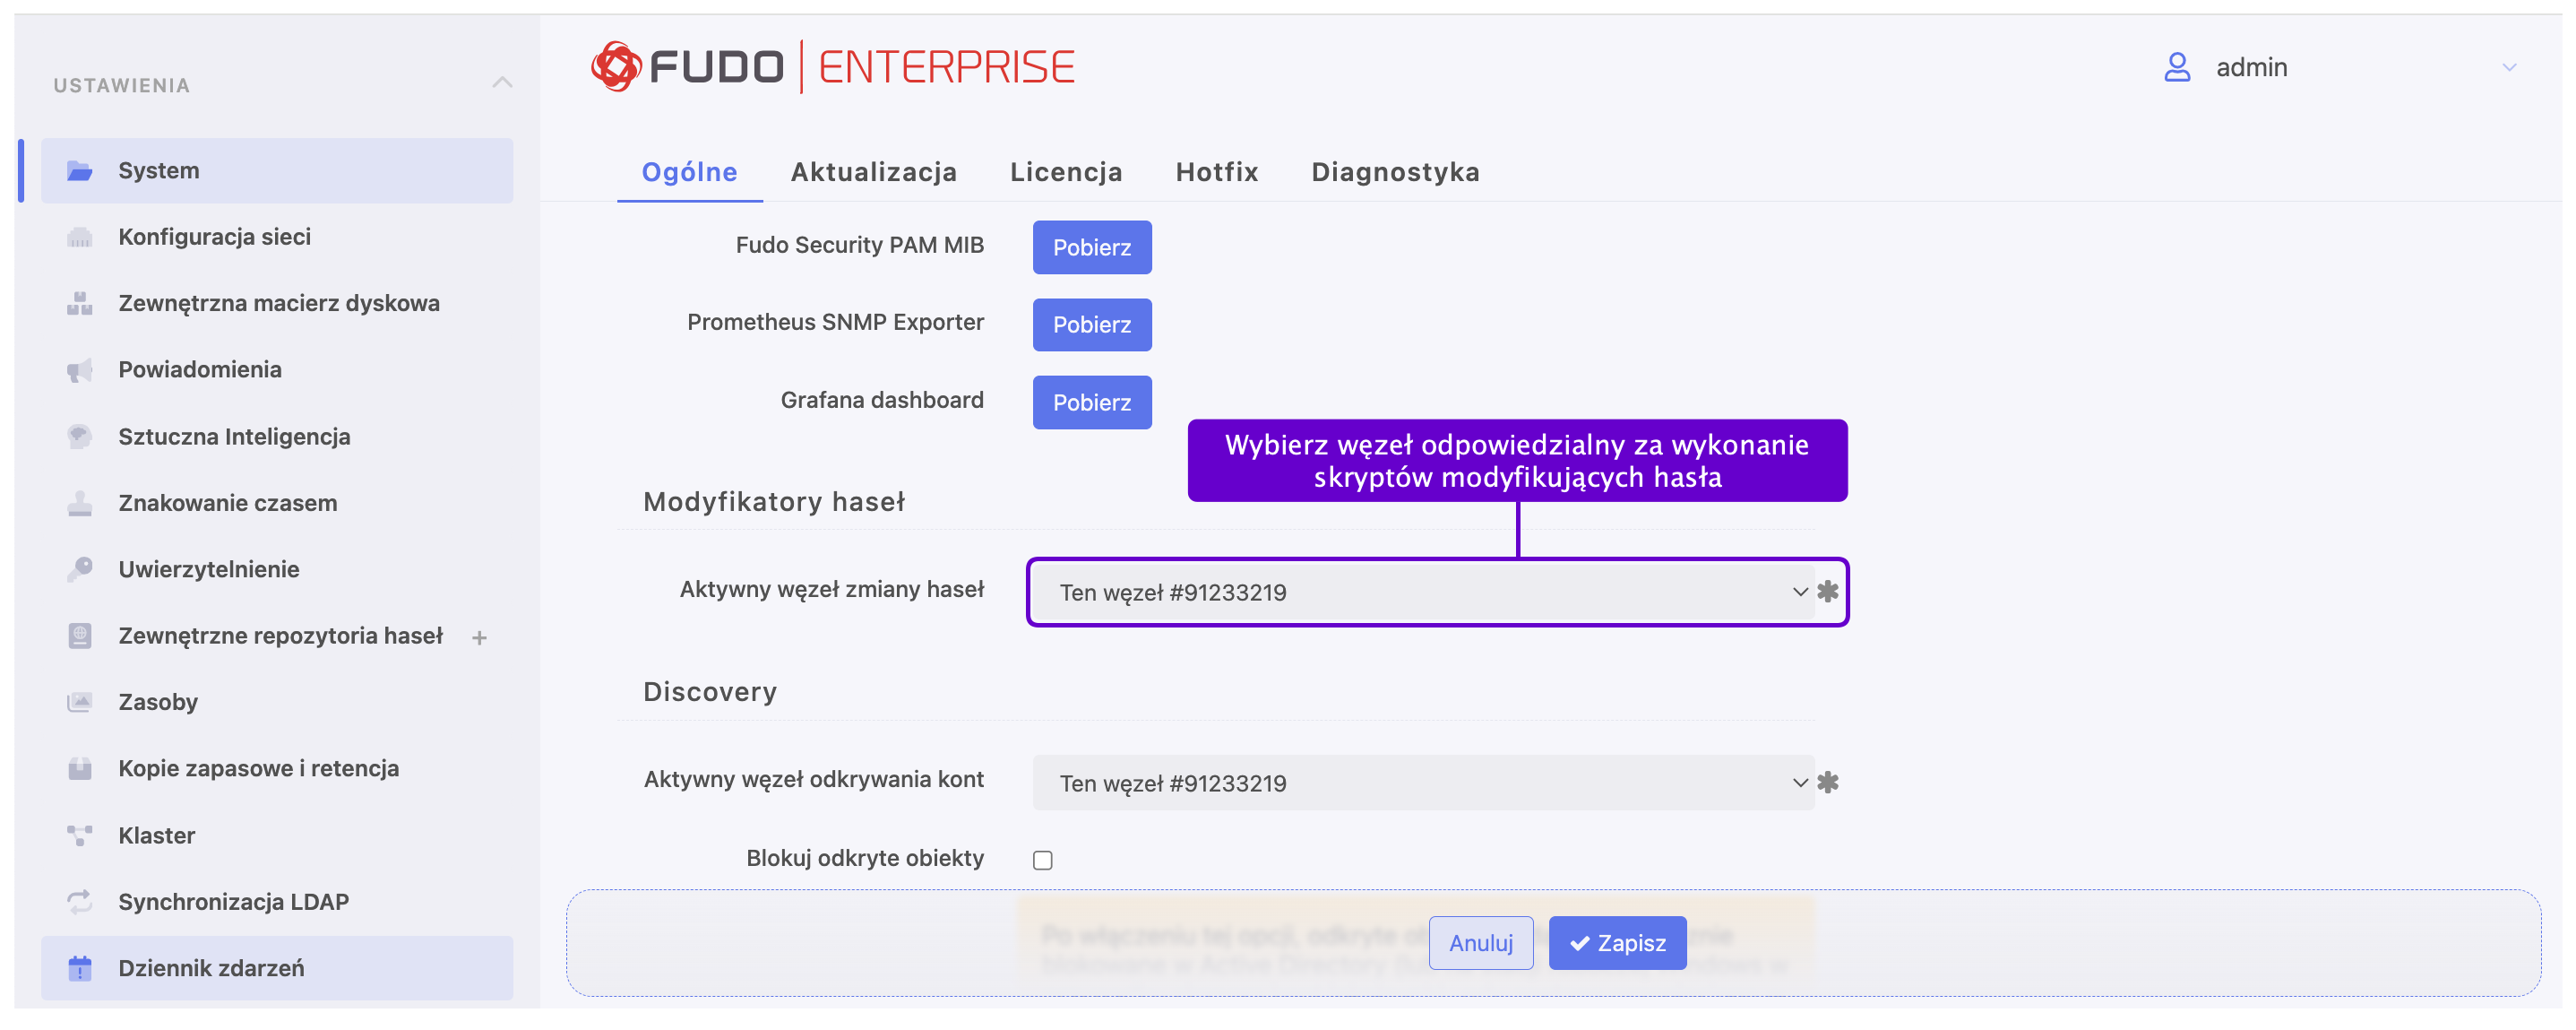Click asterisk beside Aktywny węzeł zmiany haseł
The width and height of the screenshot is (2576, 1030).
1828,592
